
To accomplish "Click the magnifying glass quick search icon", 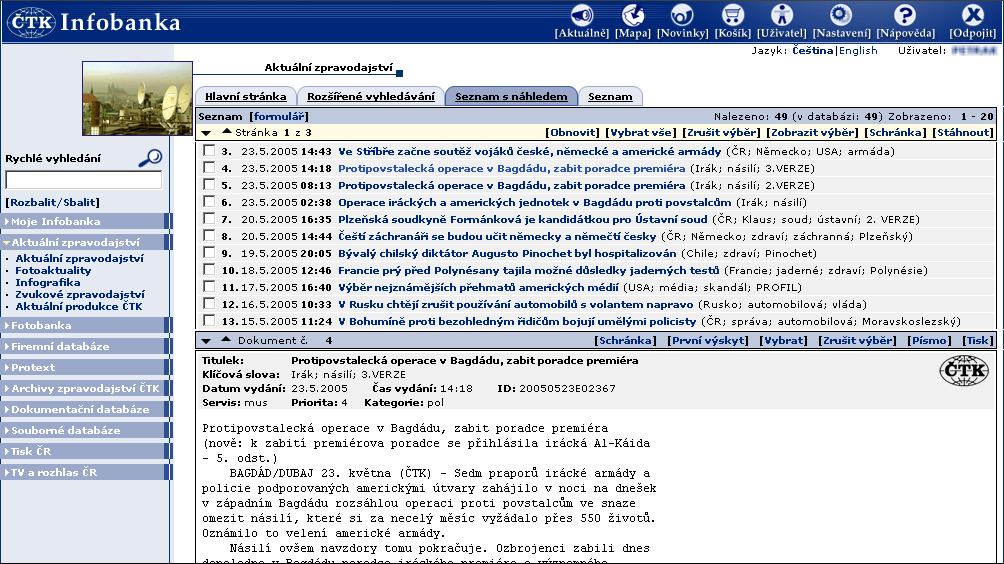I will (150, 157).
